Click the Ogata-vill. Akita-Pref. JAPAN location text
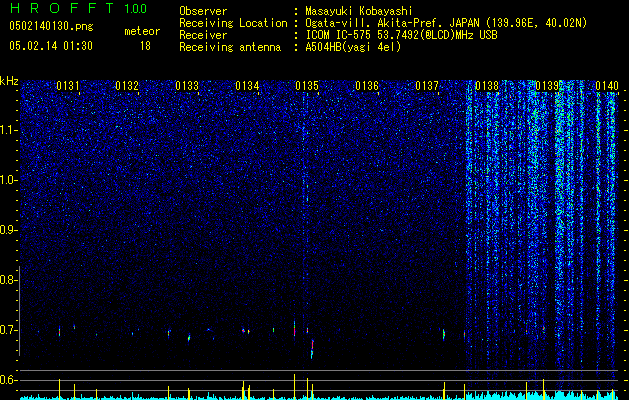 point(446,23)
